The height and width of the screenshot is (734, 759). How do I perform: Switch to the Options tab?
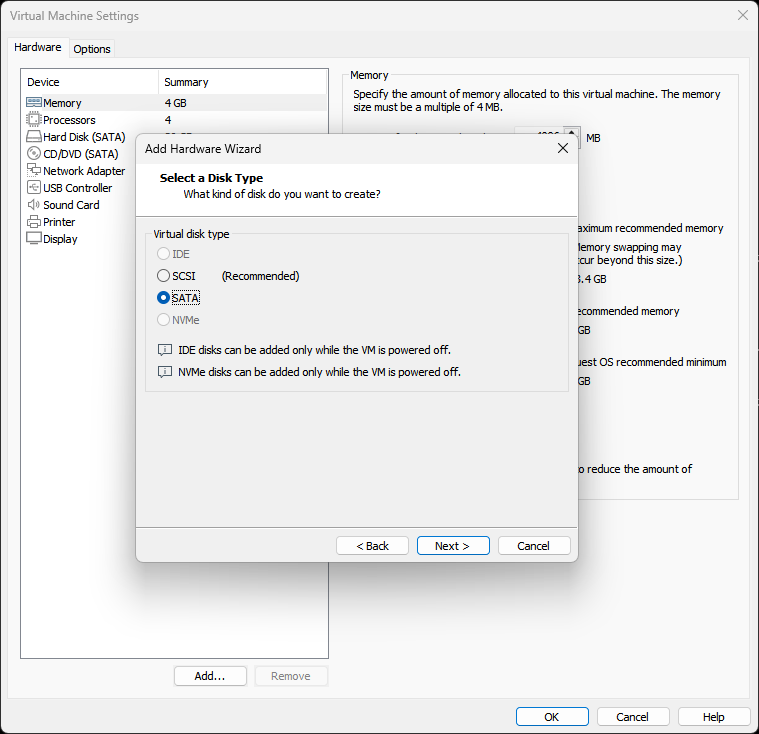(x=92, y=49)
